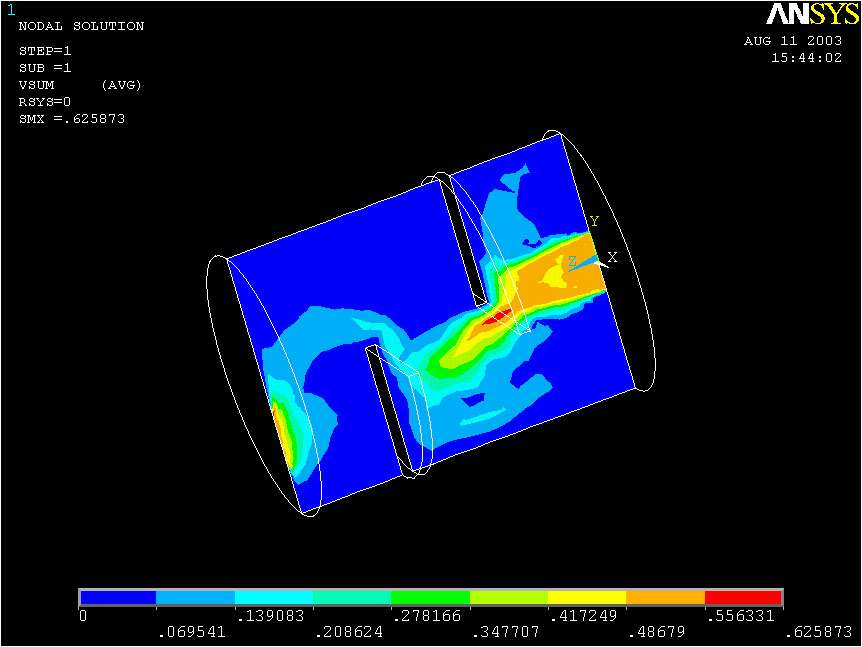Viewport: 862px width, 647px height.
Task: Click the ANSYS logo
Action: [812, 14]
